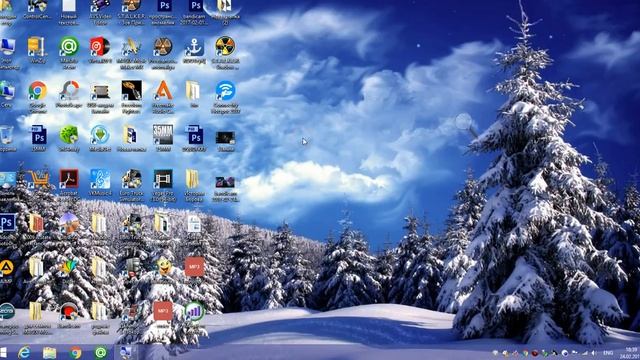Viewport: 640px width, 360px height.
Task: Launch the blue anchor desktop shortcut
Action: coord(194,47)
